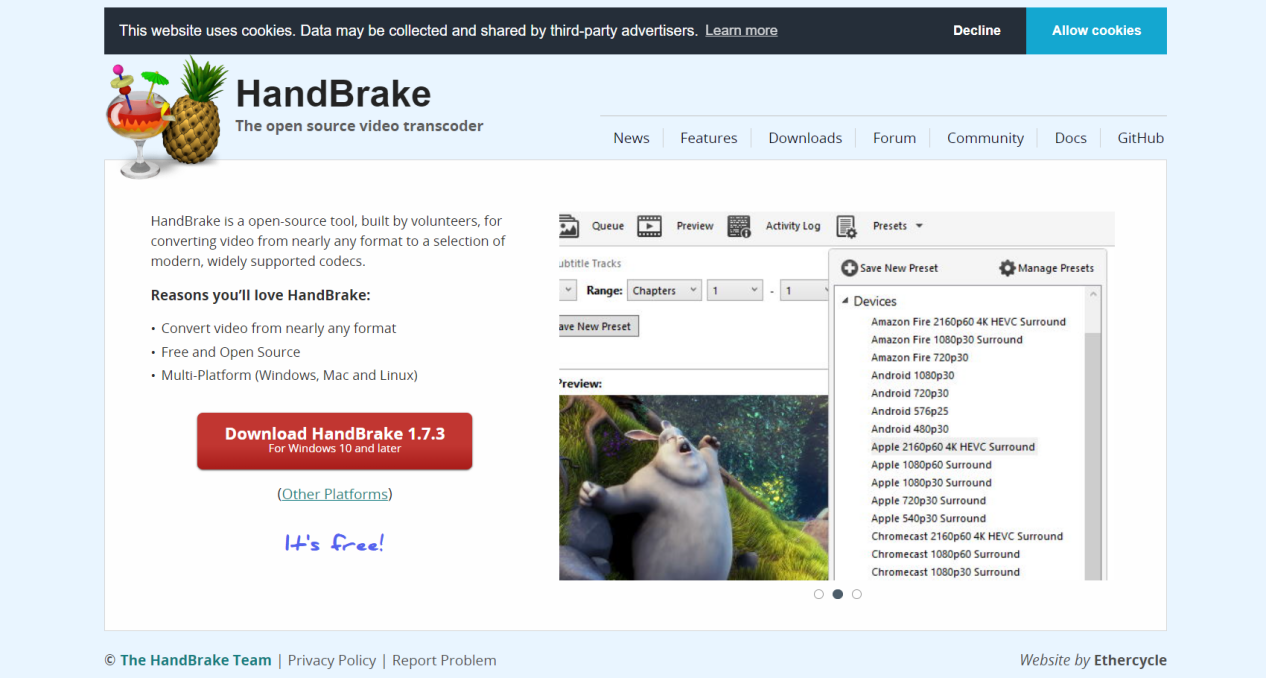Select Android 576p25 preset

point(909,411)
